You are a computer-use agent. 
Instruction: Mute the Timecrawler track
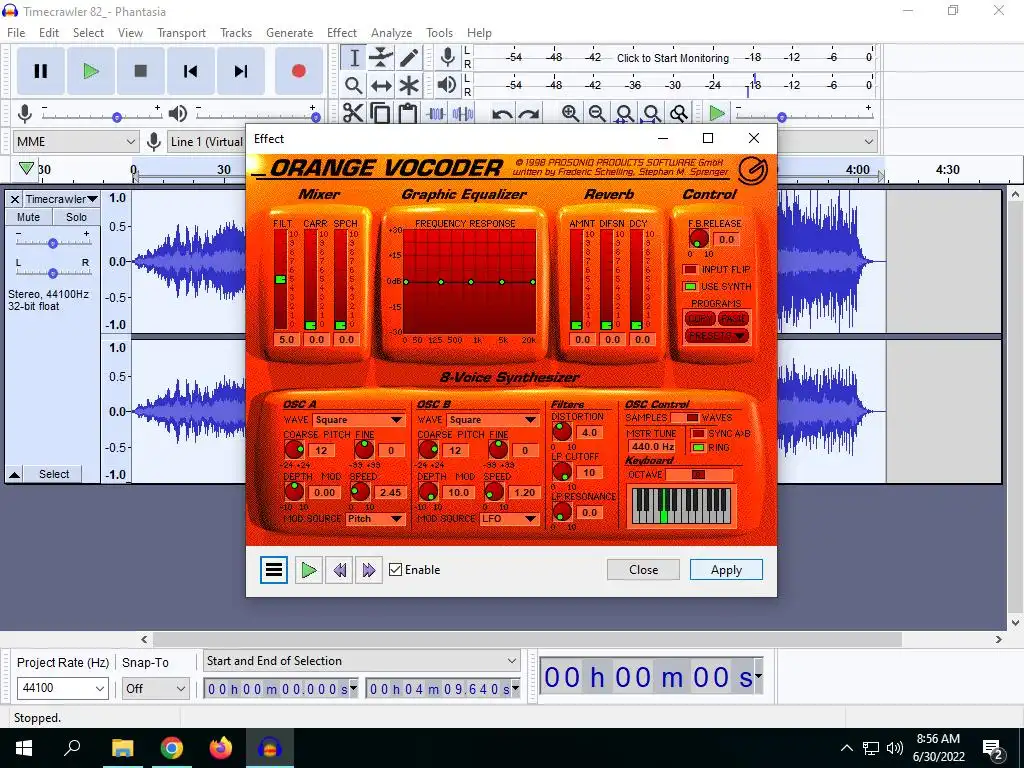click(28, 217)
